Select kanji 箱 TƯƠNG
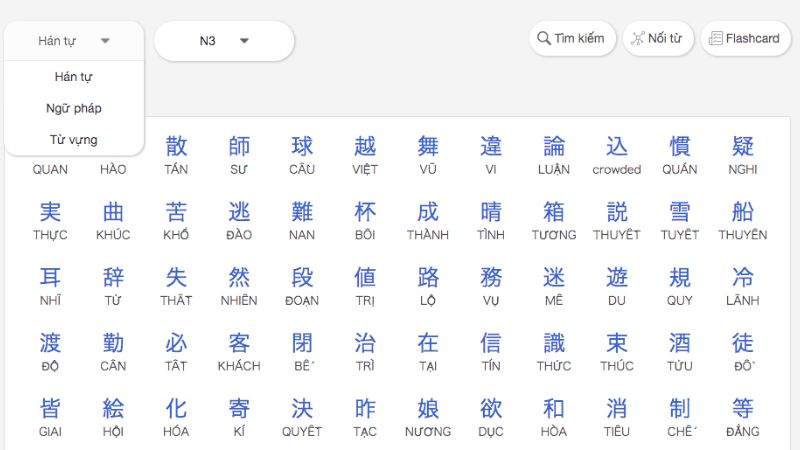800x450 pixels. point(554,221)
